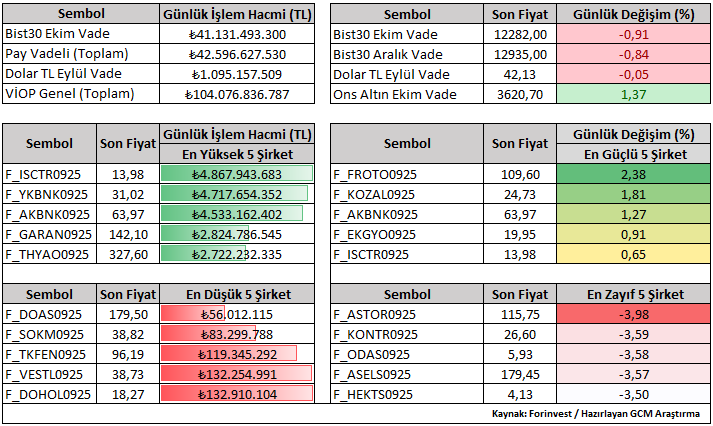Click the 'En Zayıf 5 Şirket' header

pos(635,295)
